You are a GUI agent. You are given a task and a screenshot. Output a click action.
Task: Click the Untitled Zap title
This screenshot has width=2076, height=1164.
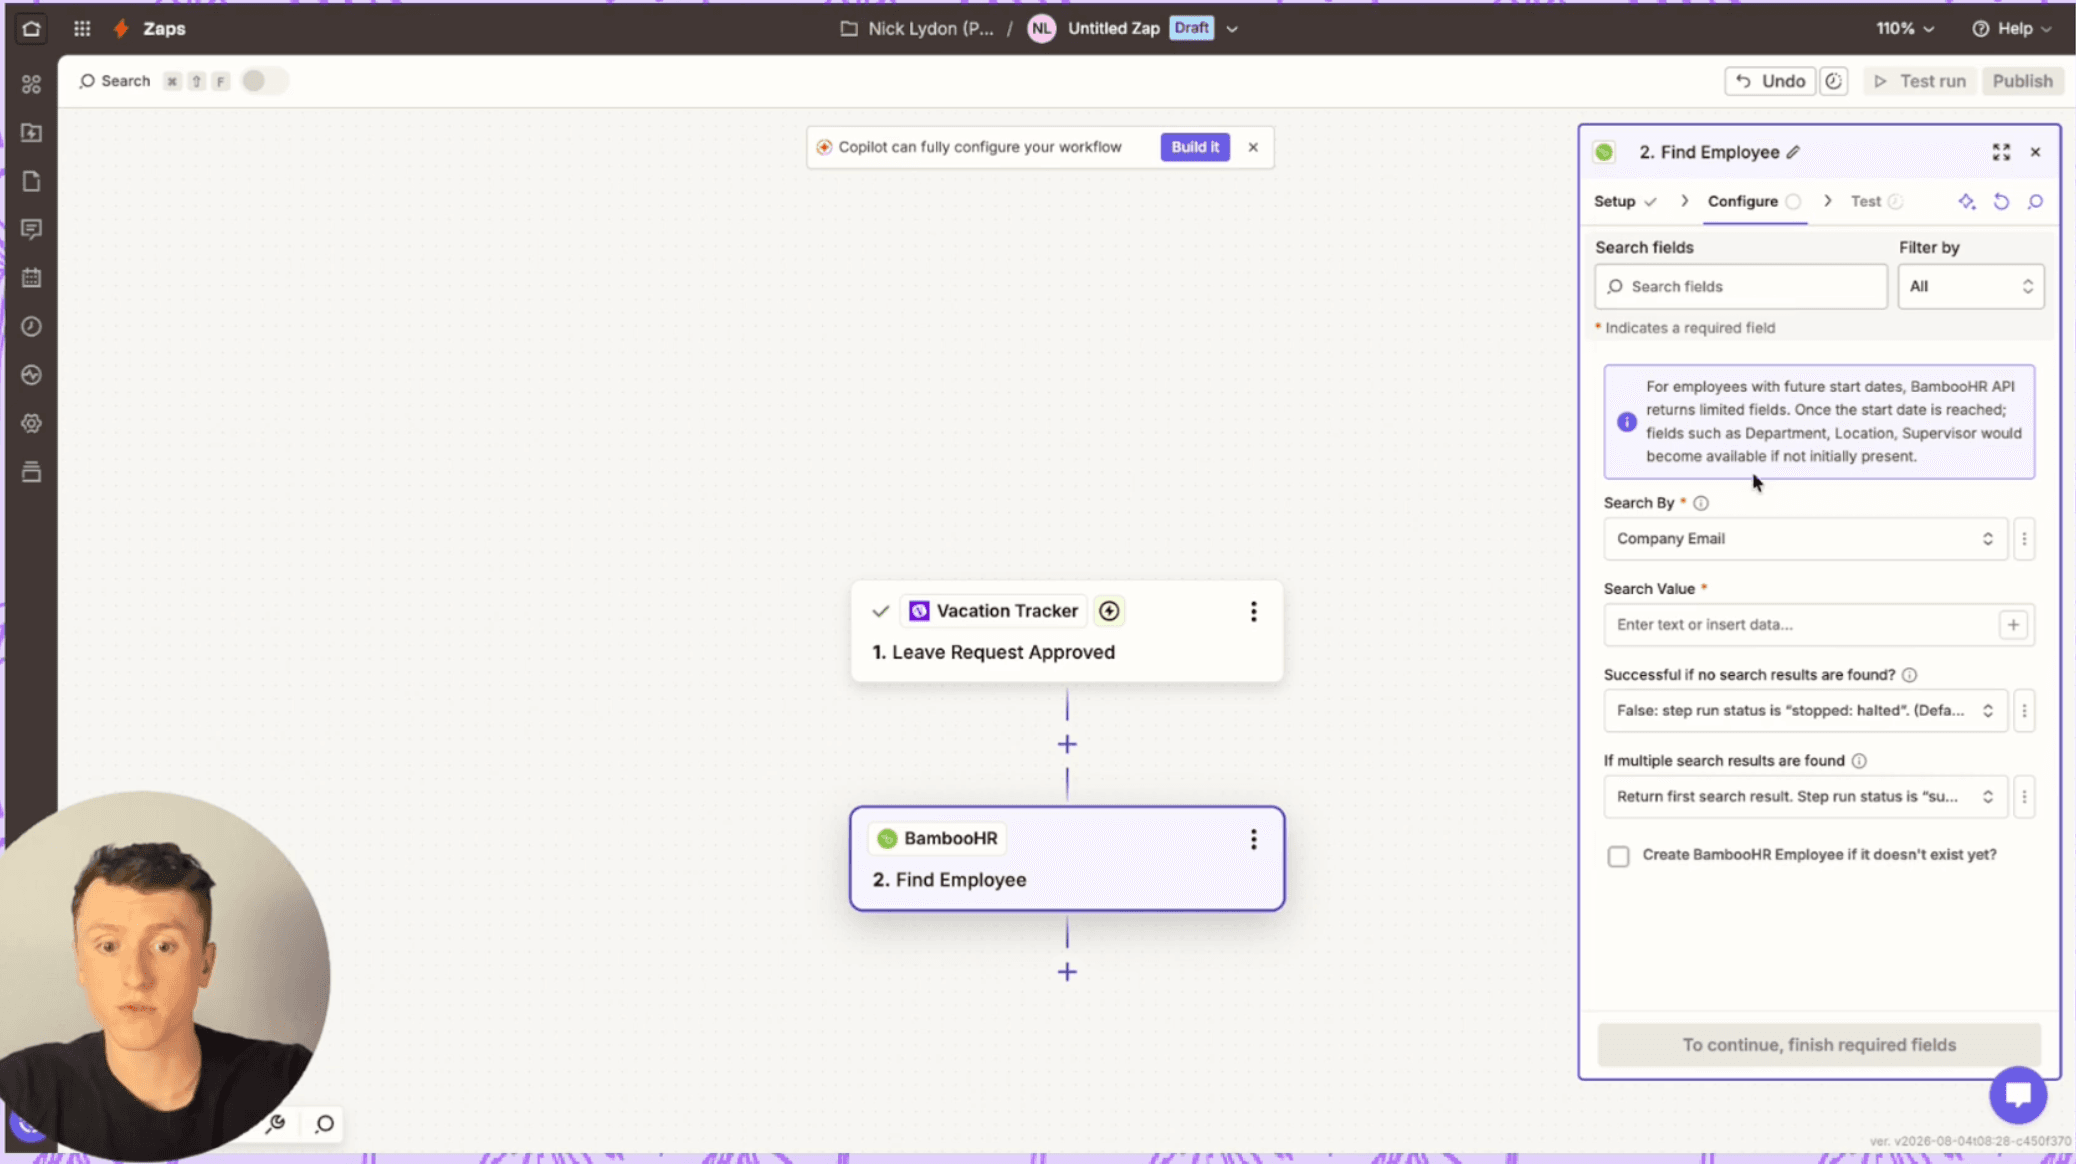coord(1113,29)
